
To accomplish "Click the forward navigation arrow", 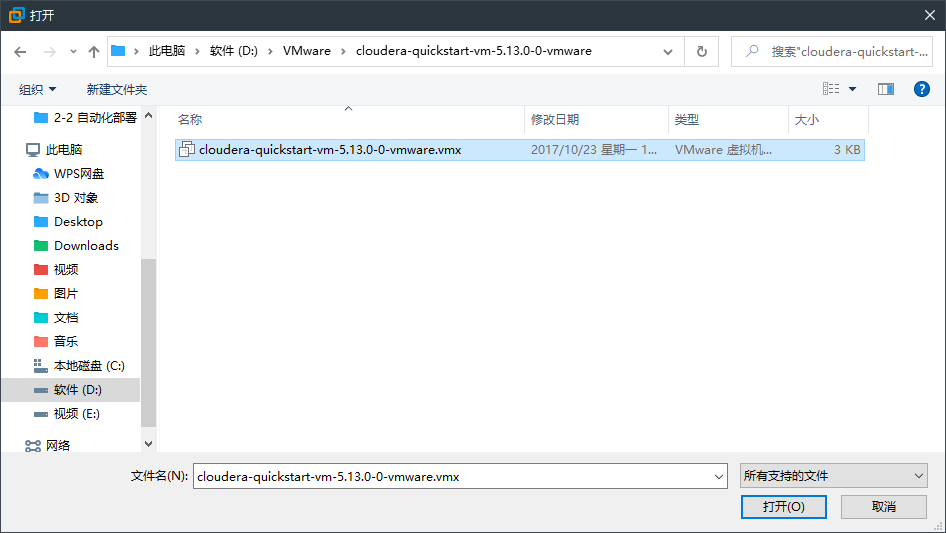I will coord(49,52).
